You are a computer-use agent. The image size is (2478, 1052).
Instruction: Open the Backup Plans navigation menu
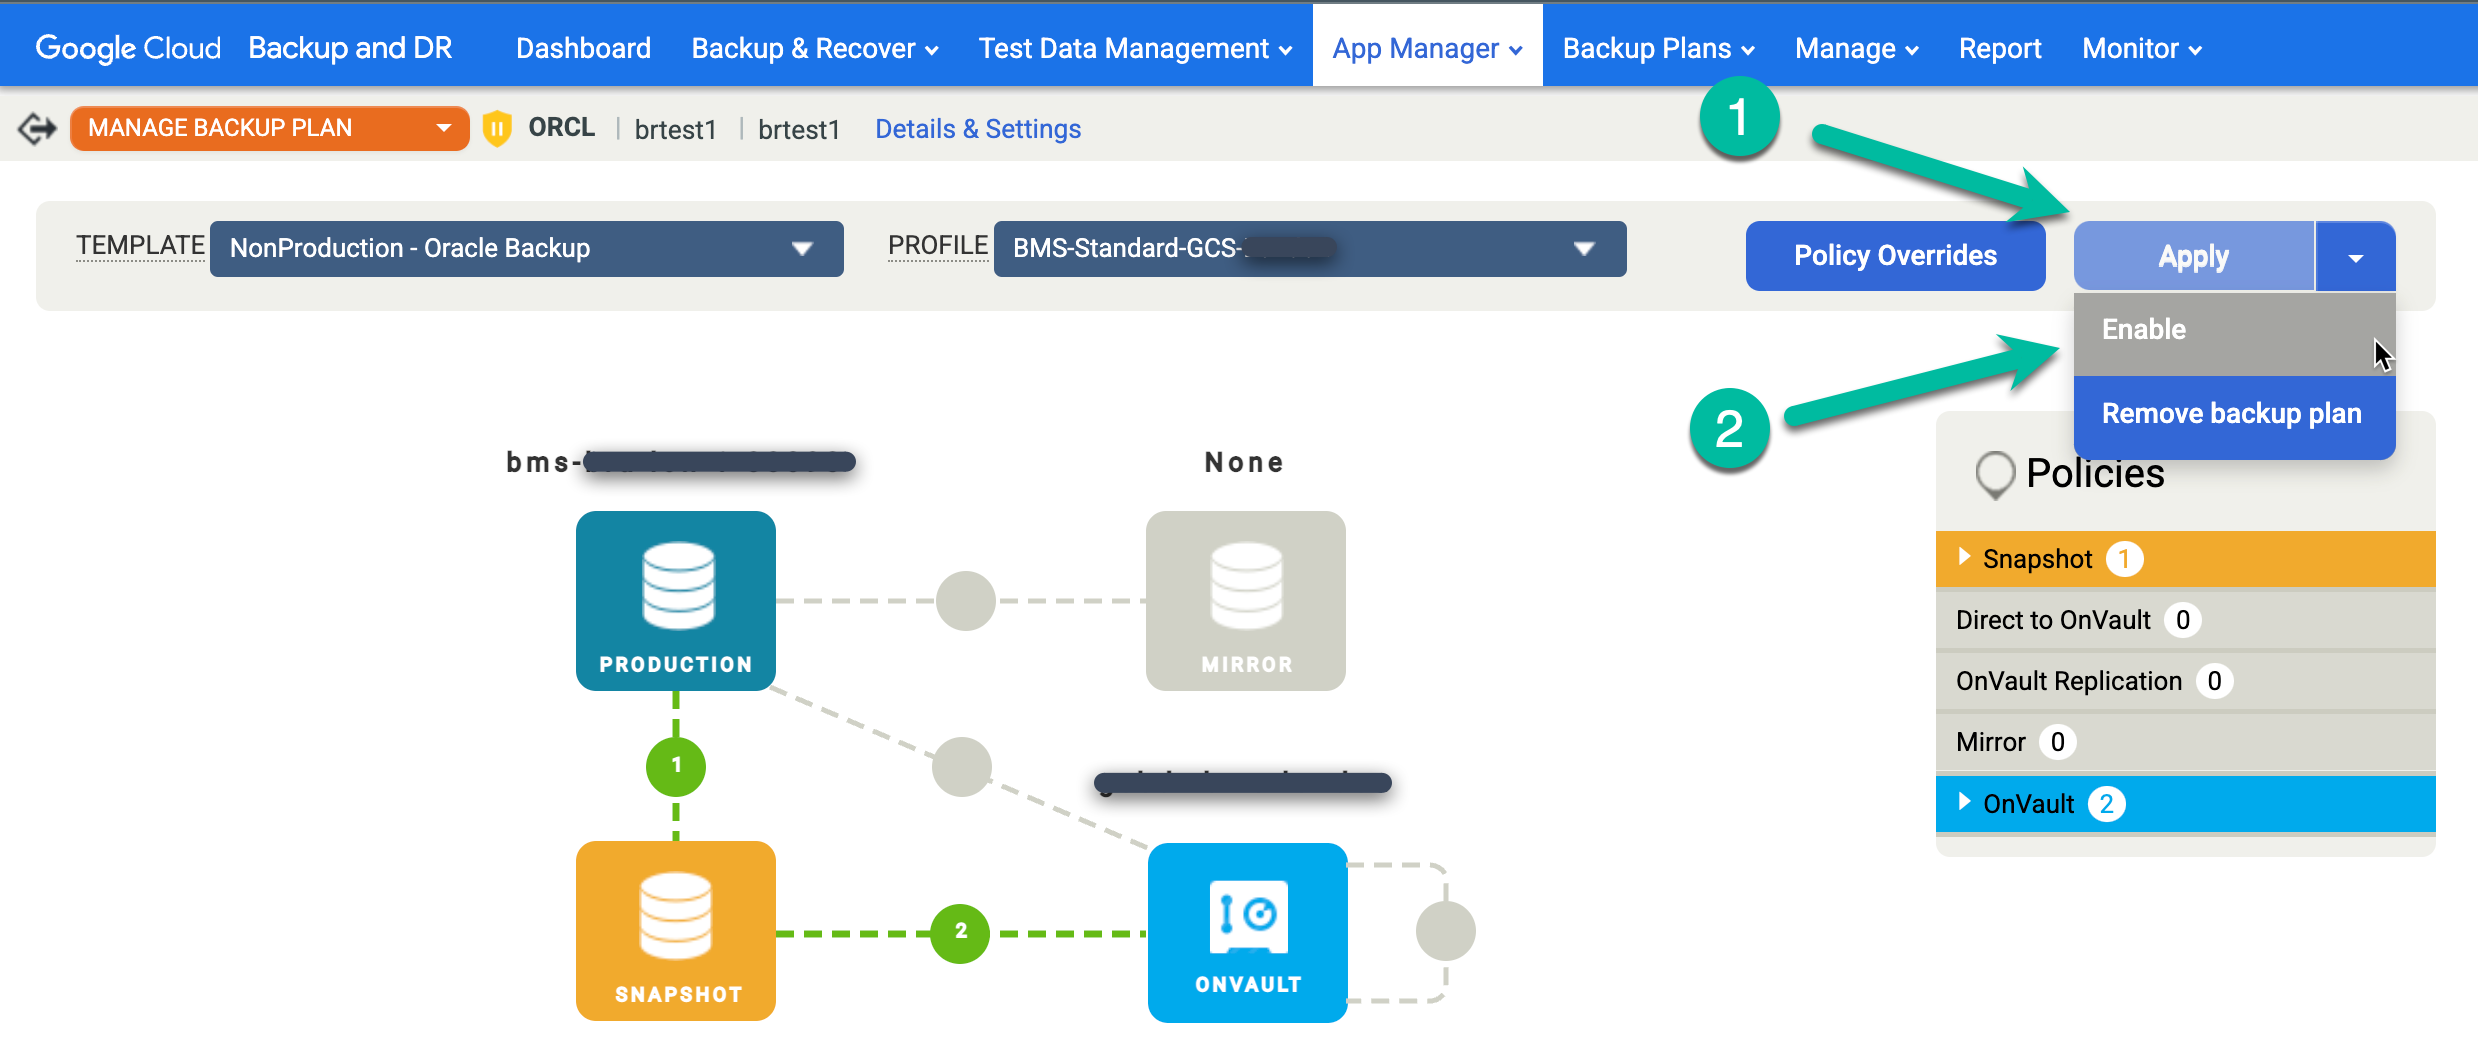pyautogui.click(x=1655, y=46)
